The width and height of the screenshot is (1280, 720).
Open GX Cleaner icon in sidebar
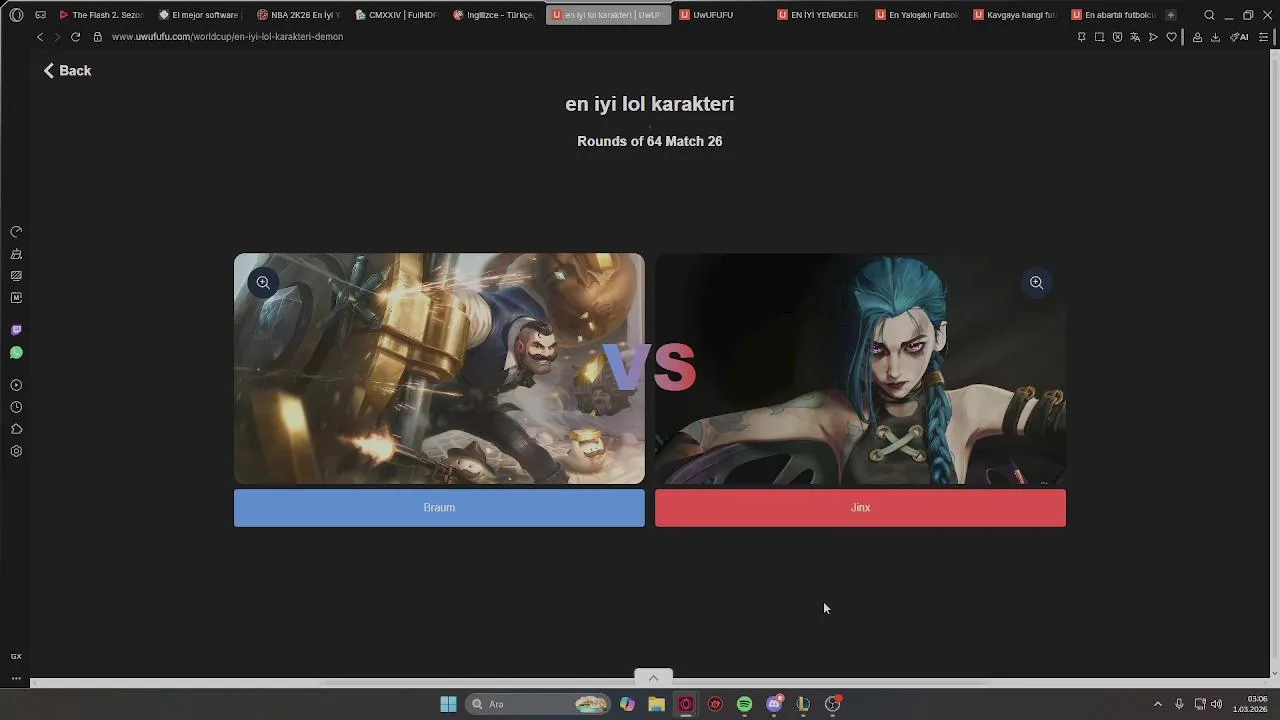point(16,254)
